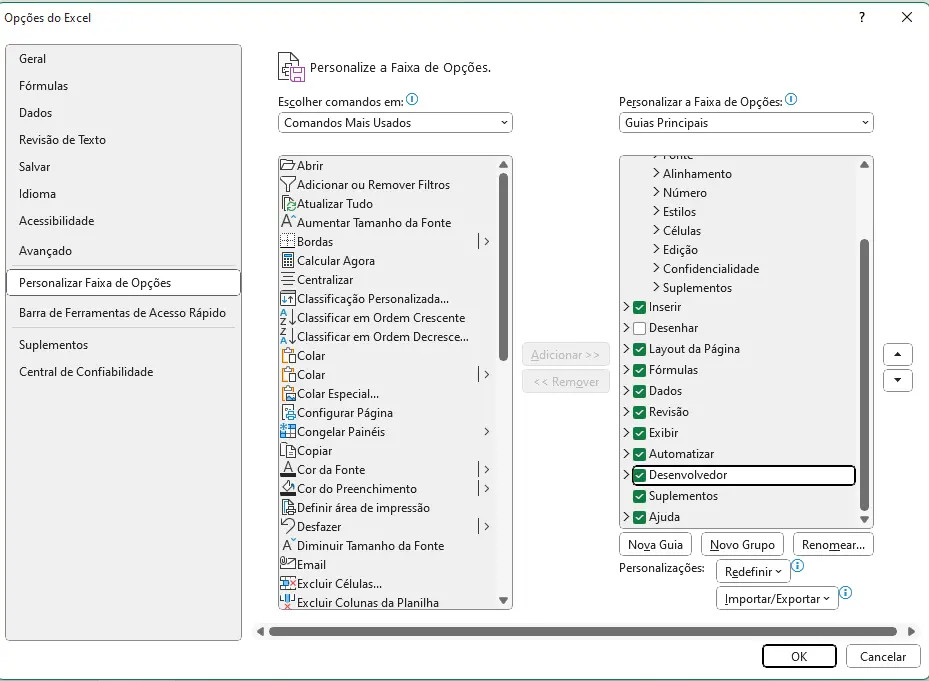Click the info icon next to Redefinir
Image resolution: width=929 pixels, height=681 pixels.
[x=797, y=565]
